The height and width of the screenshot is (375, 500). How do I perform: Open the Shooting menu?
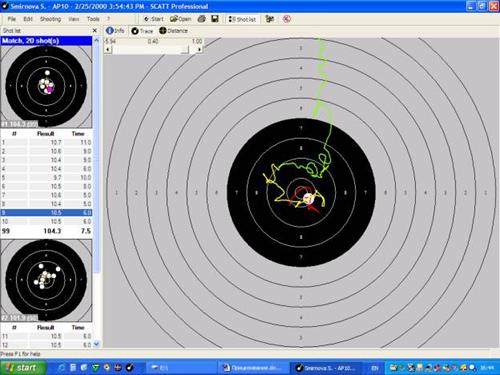[x=50, y=19]
